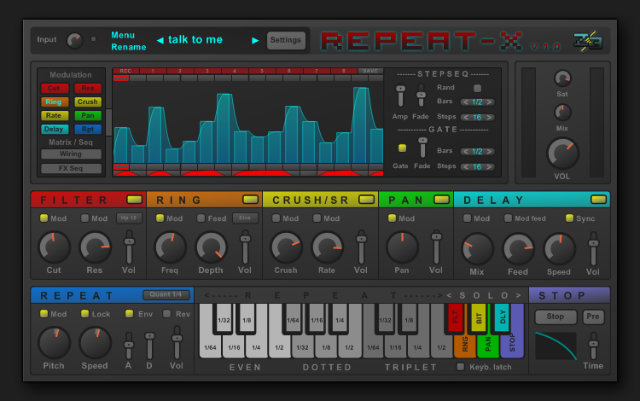
Task: Click the StepSeq Fade slider
Action: 421,96
